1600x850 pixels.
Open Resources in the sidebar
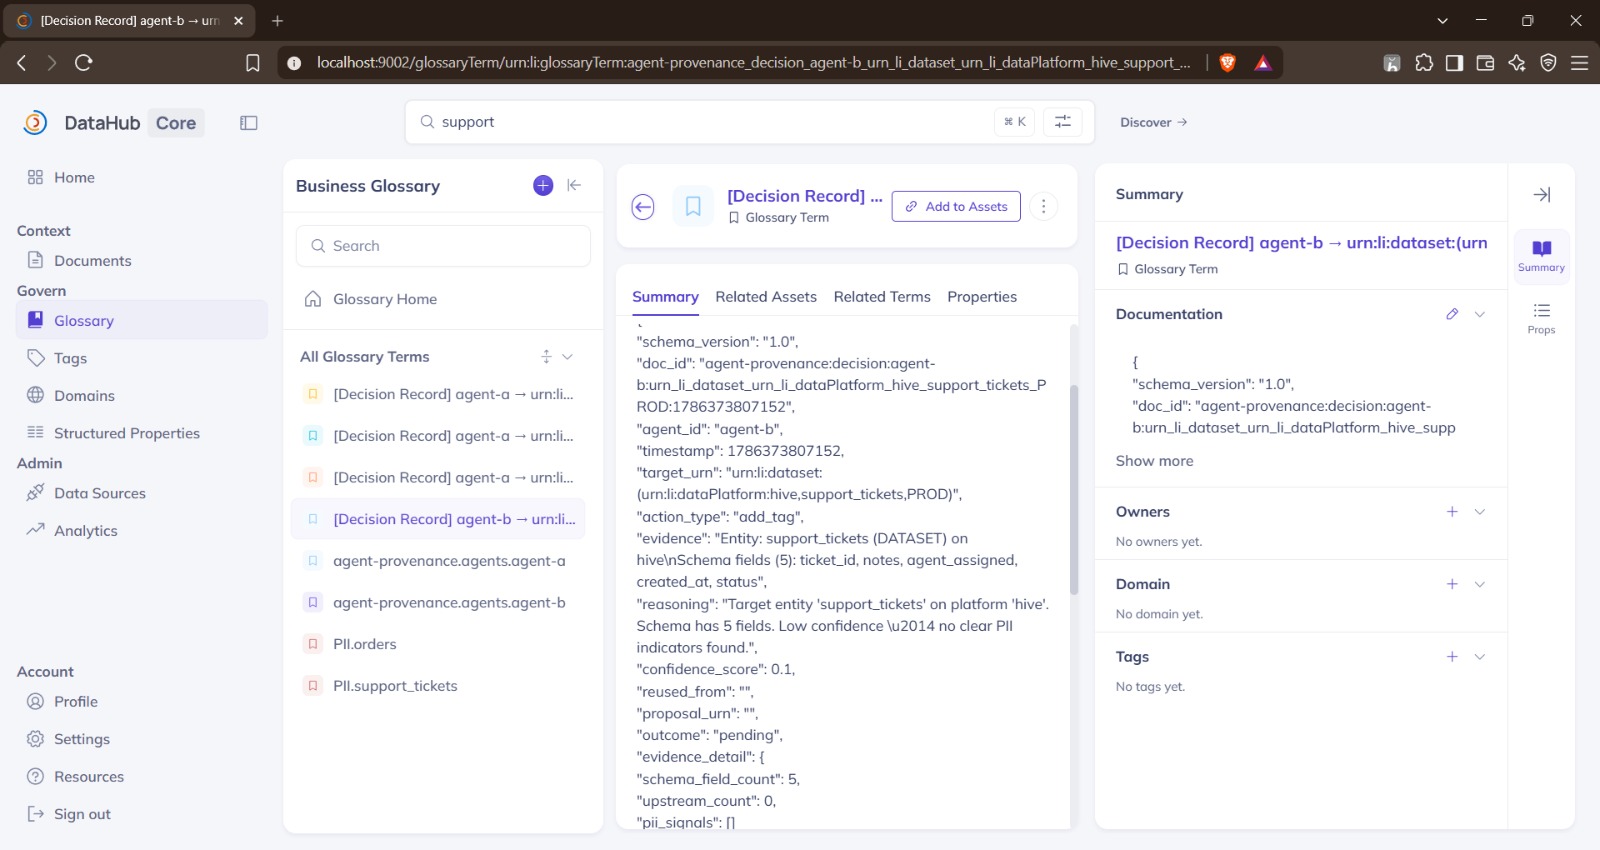click(x=142, y=777)
